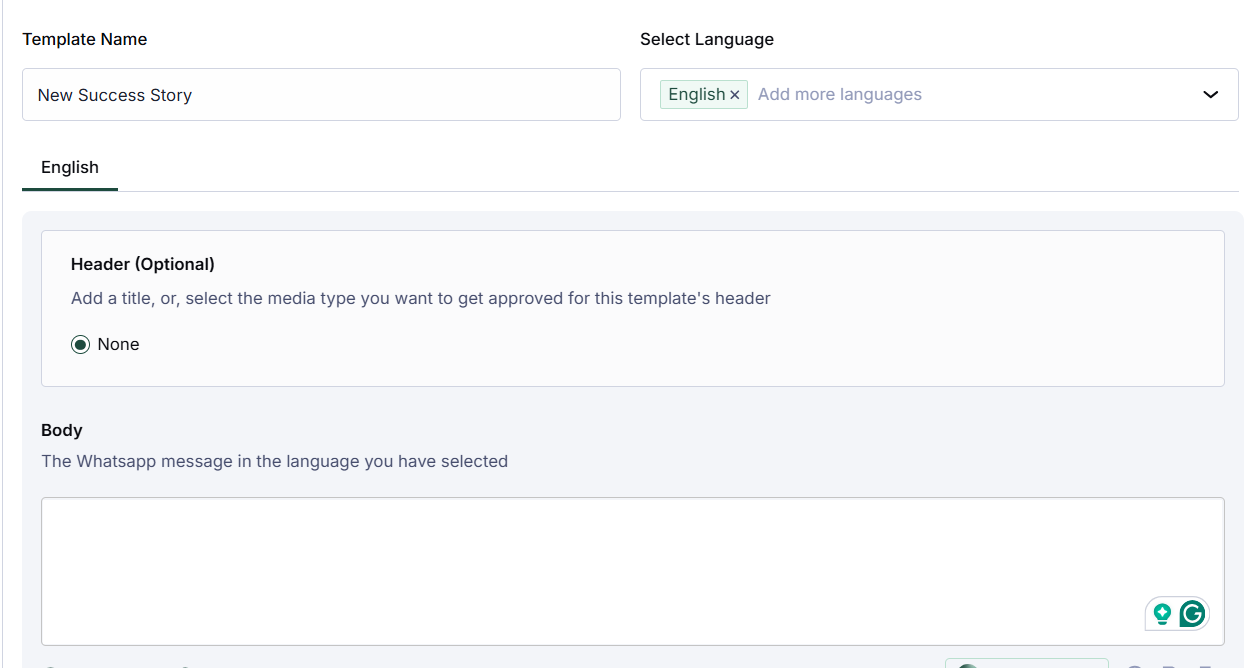Screen dimensions: 1258x668
Task: Expand the Select Language dropdown arrow
Action: point(1210,95)
